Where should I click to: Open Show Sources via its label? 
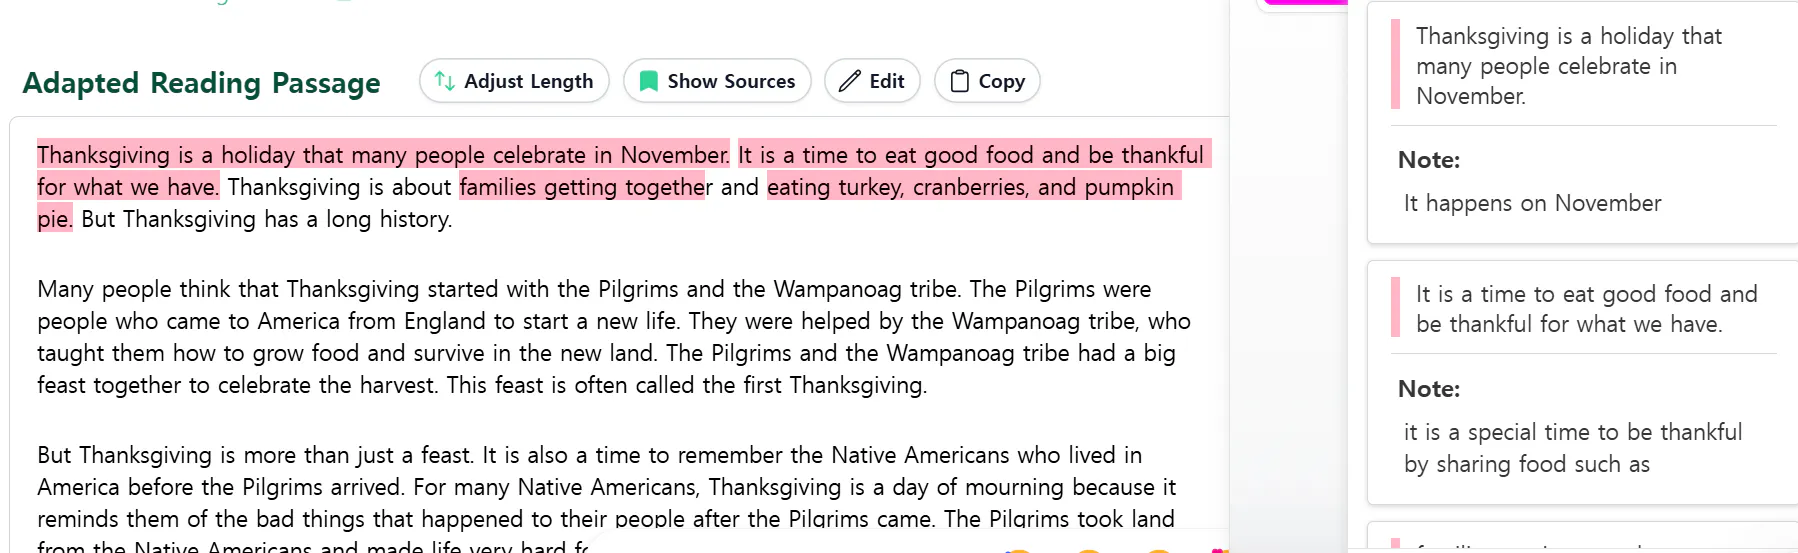[x=731, y=81]
